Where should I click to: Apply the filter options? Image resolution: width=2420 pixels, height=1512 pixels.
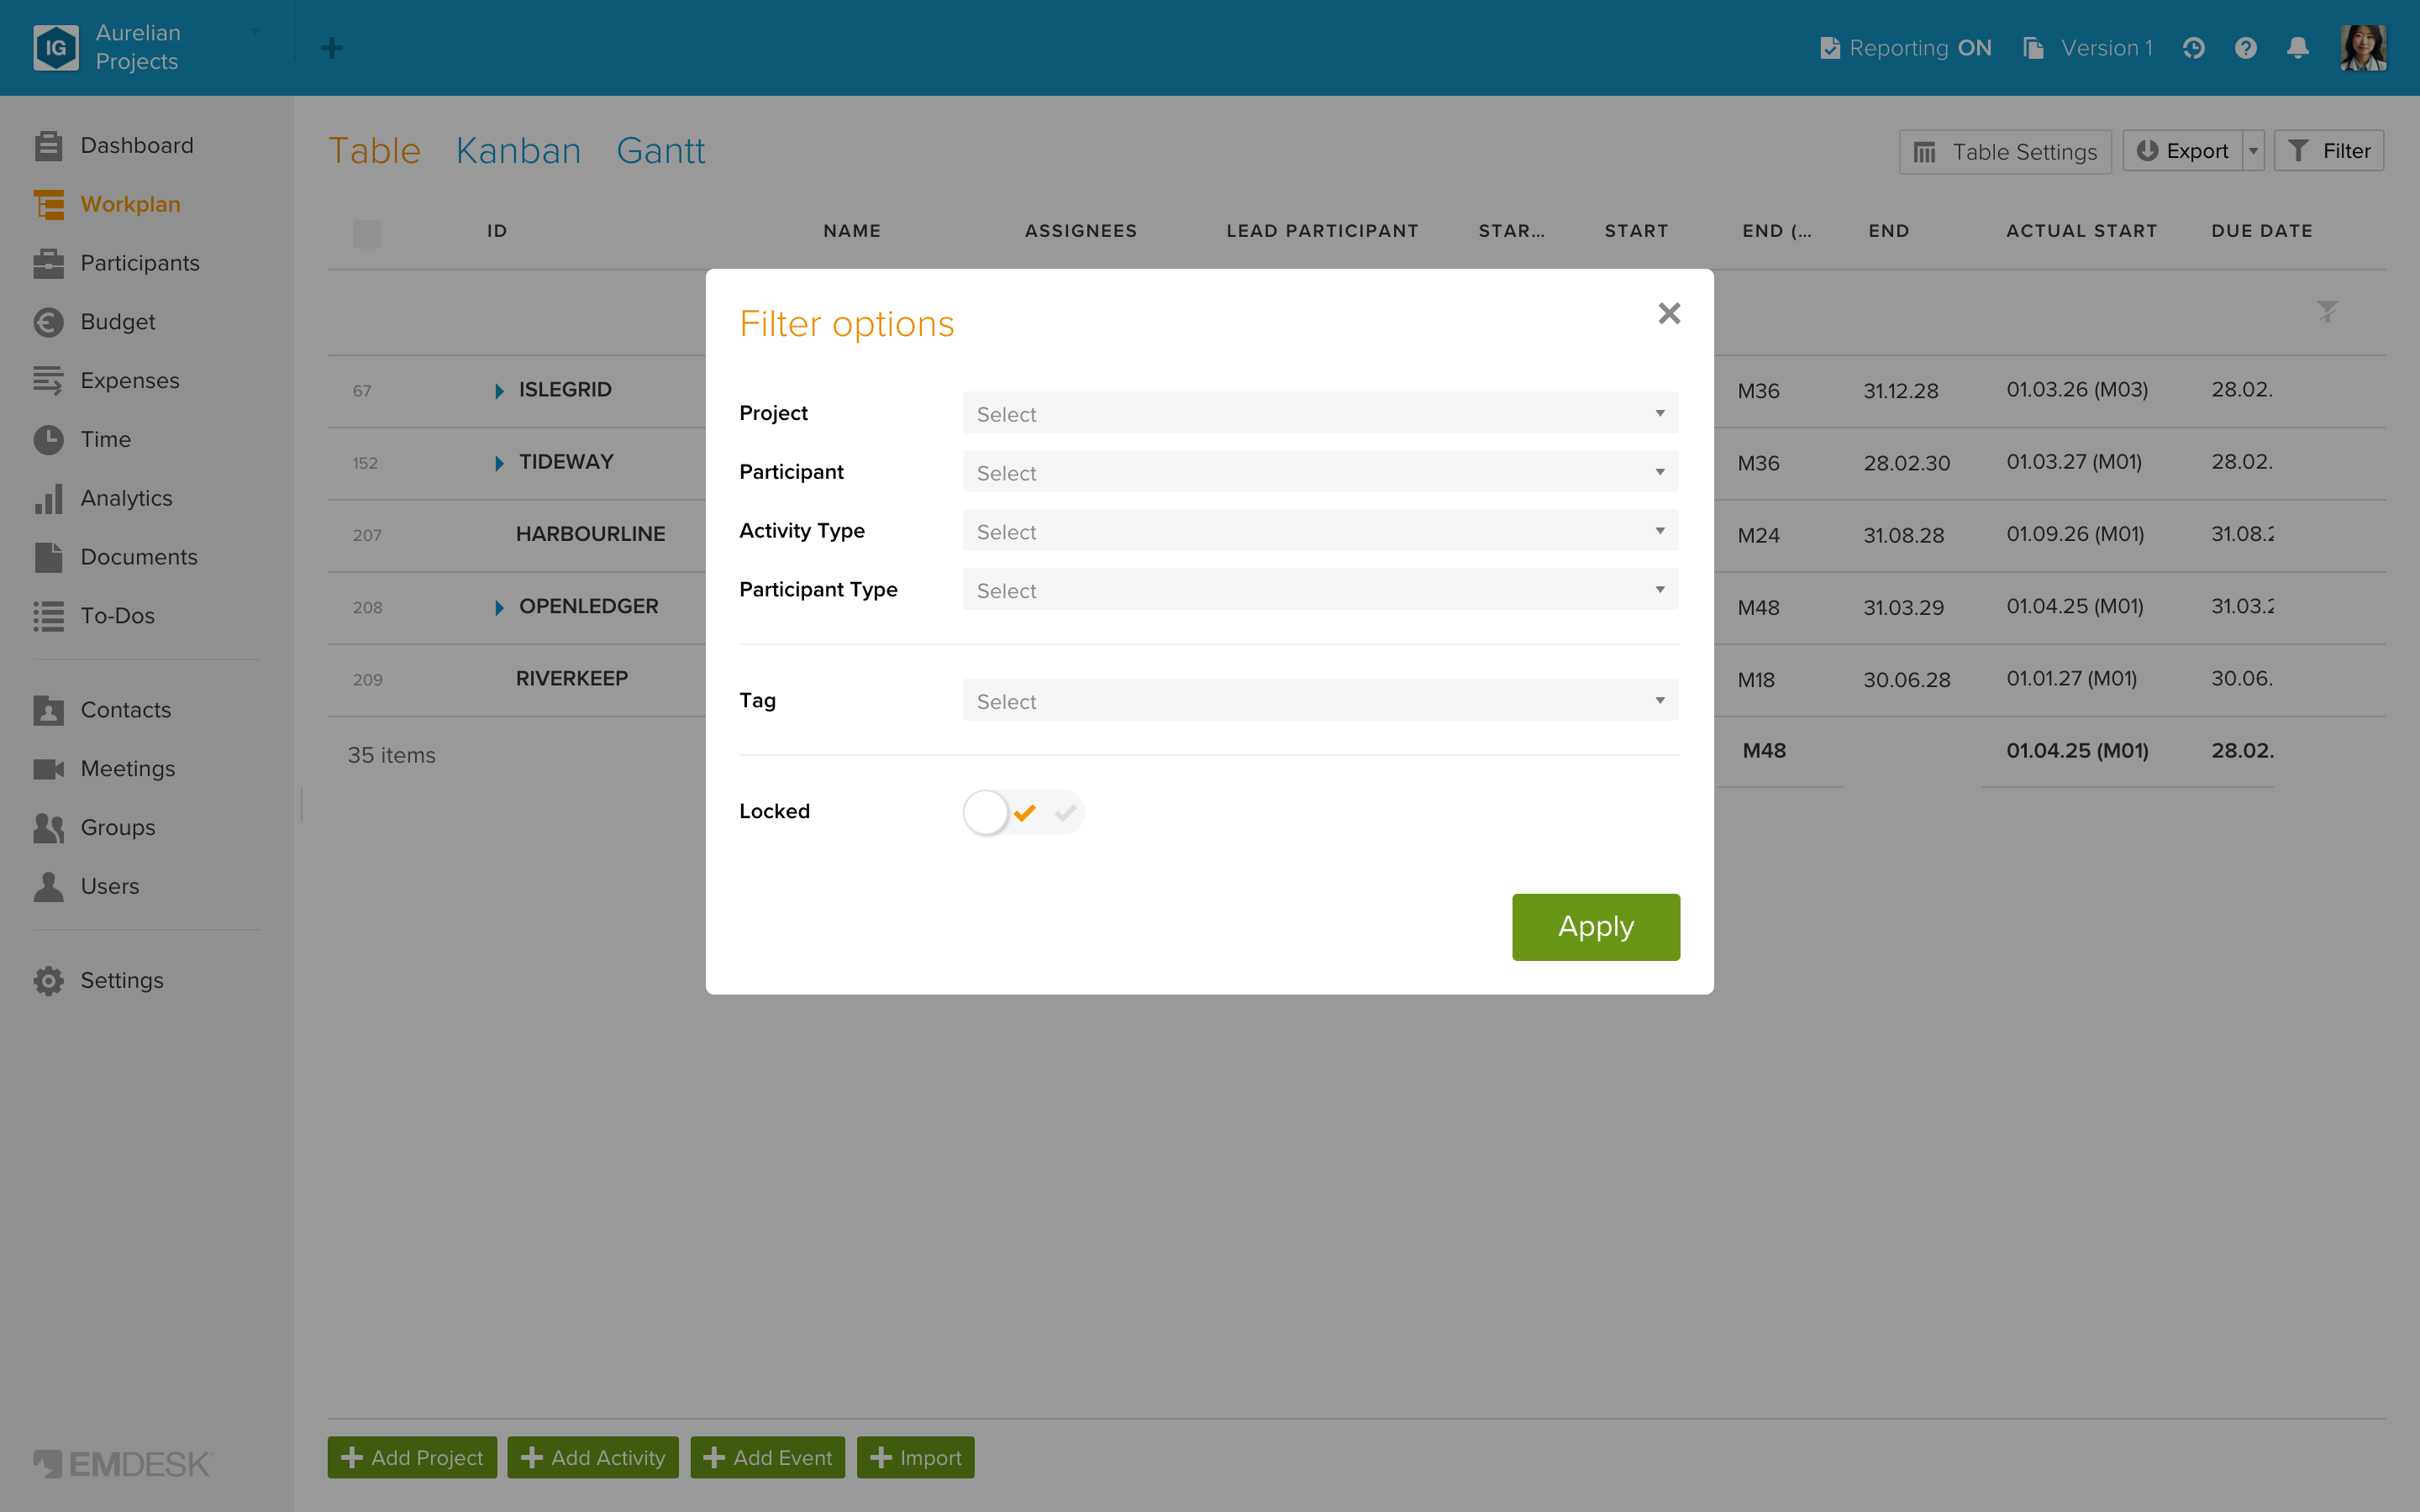pos(1595,927)
